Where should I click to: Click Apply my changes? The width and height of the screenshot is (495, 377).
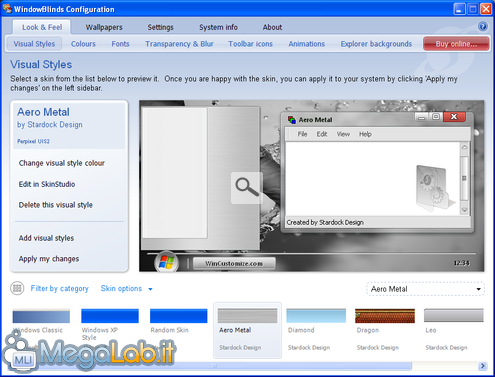coord(49,259)
